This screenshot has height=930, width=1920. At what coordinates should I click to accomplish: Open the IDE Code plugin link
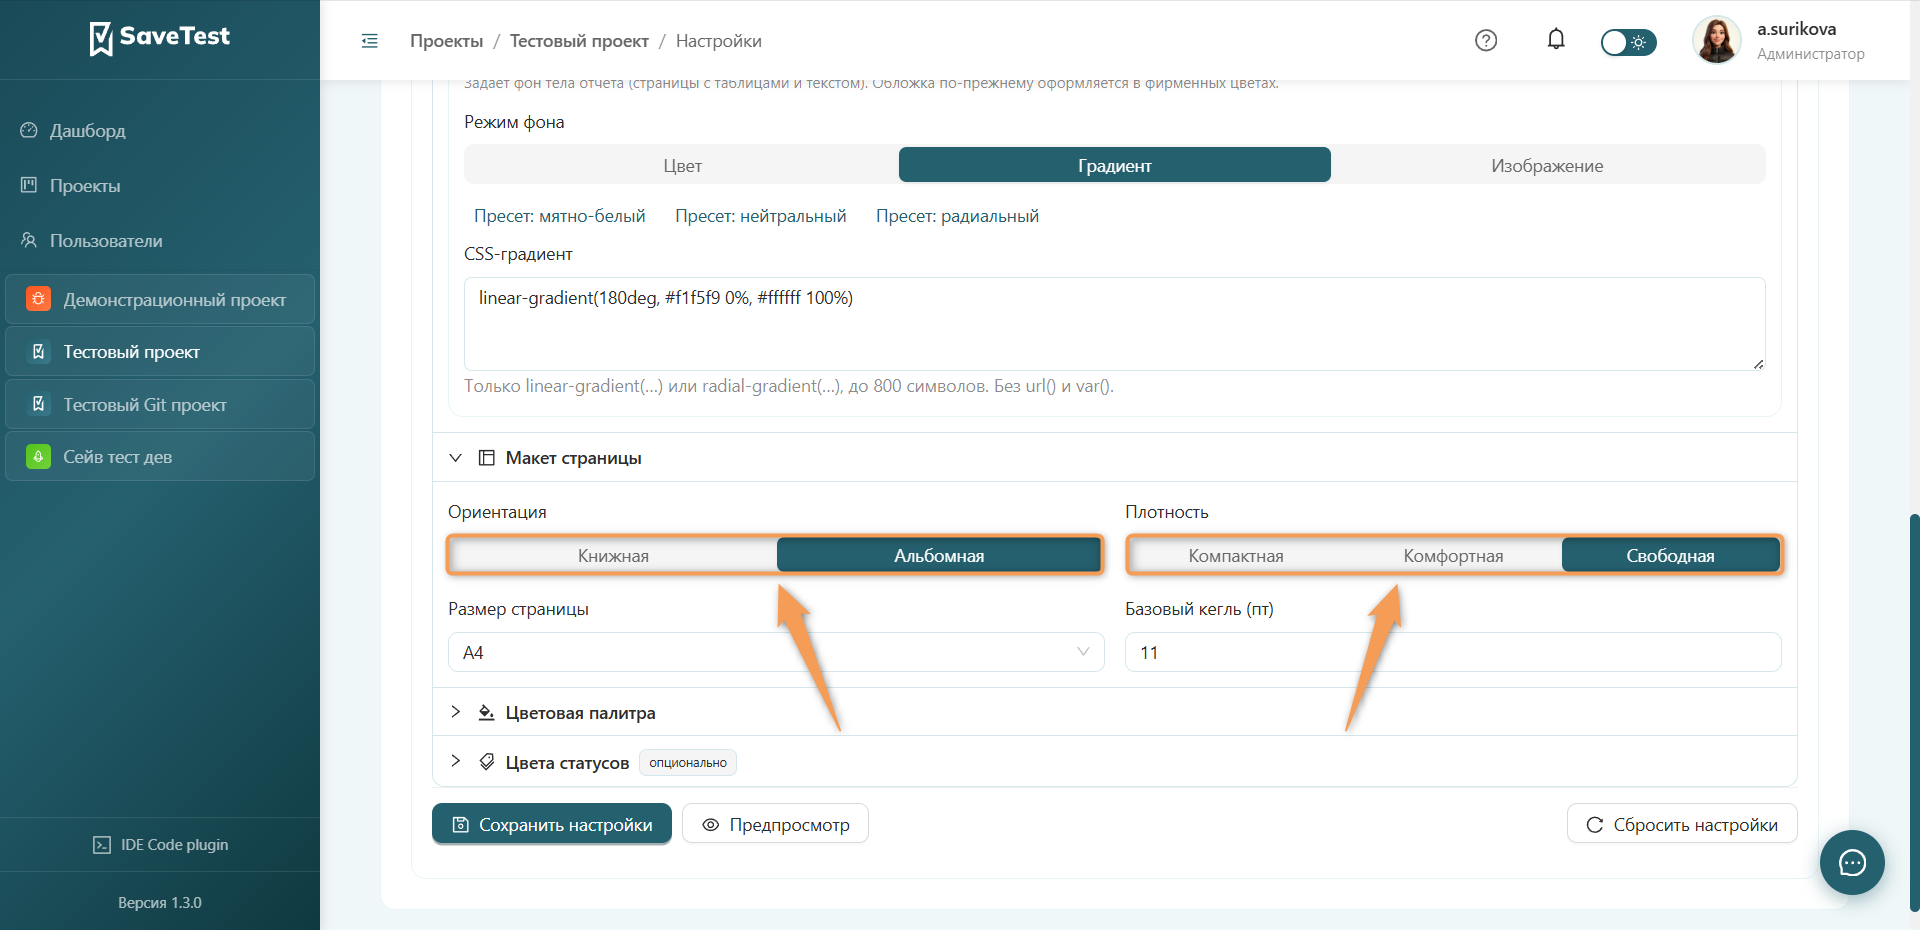tap(160, 845)
